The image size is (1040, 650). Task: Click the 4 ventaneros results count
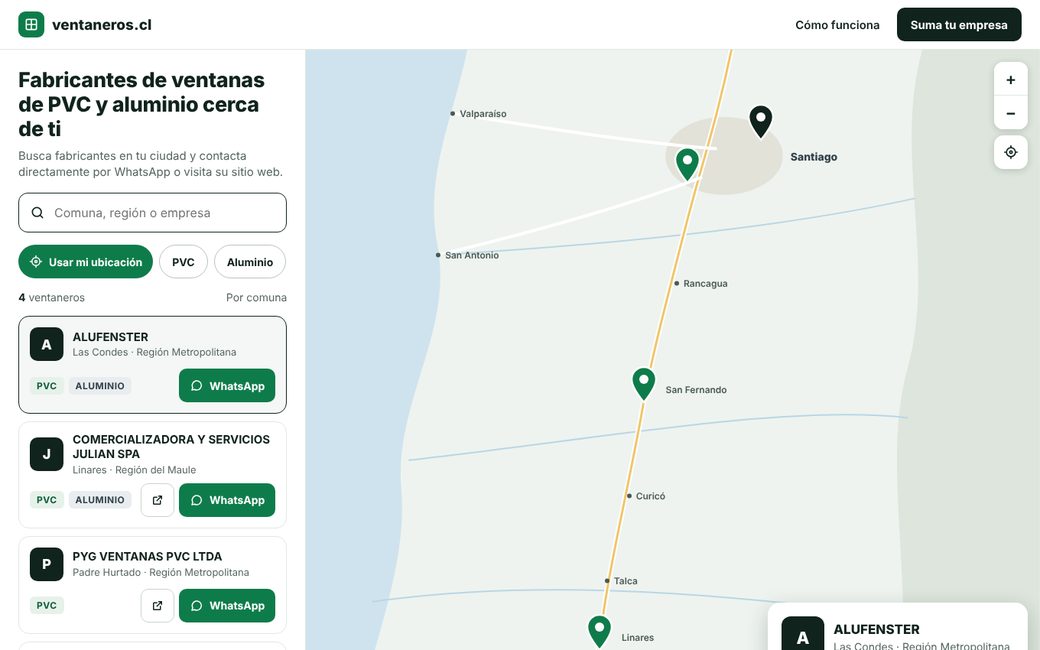[x=52, y=298]
